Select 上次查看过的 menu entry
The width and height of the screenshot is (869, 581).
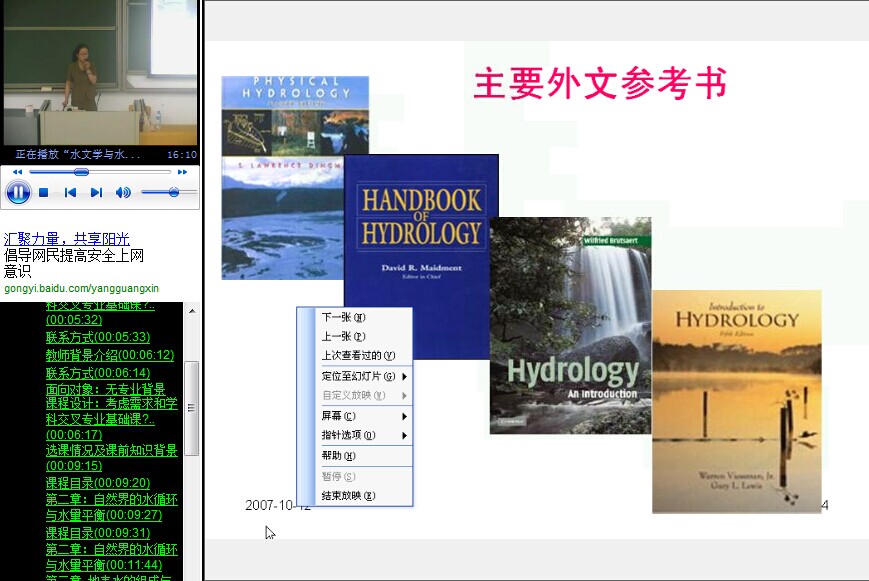coord(358,355)
